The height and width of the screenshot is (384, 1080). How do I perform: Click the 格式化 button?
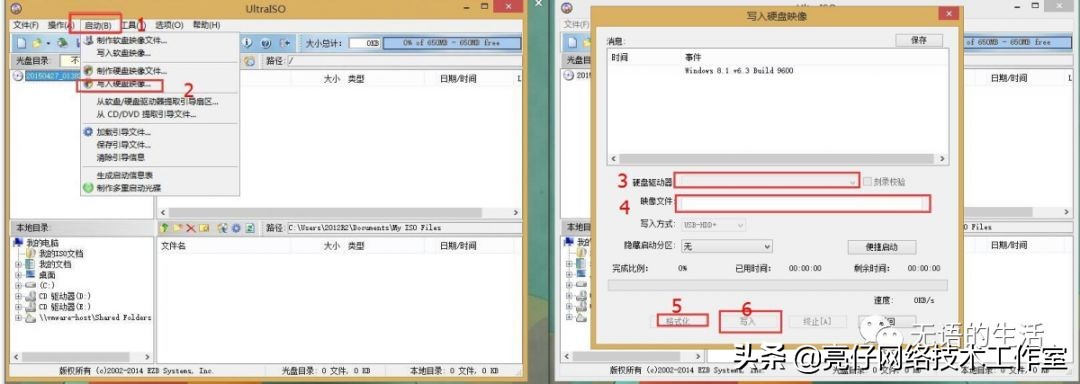679,321
